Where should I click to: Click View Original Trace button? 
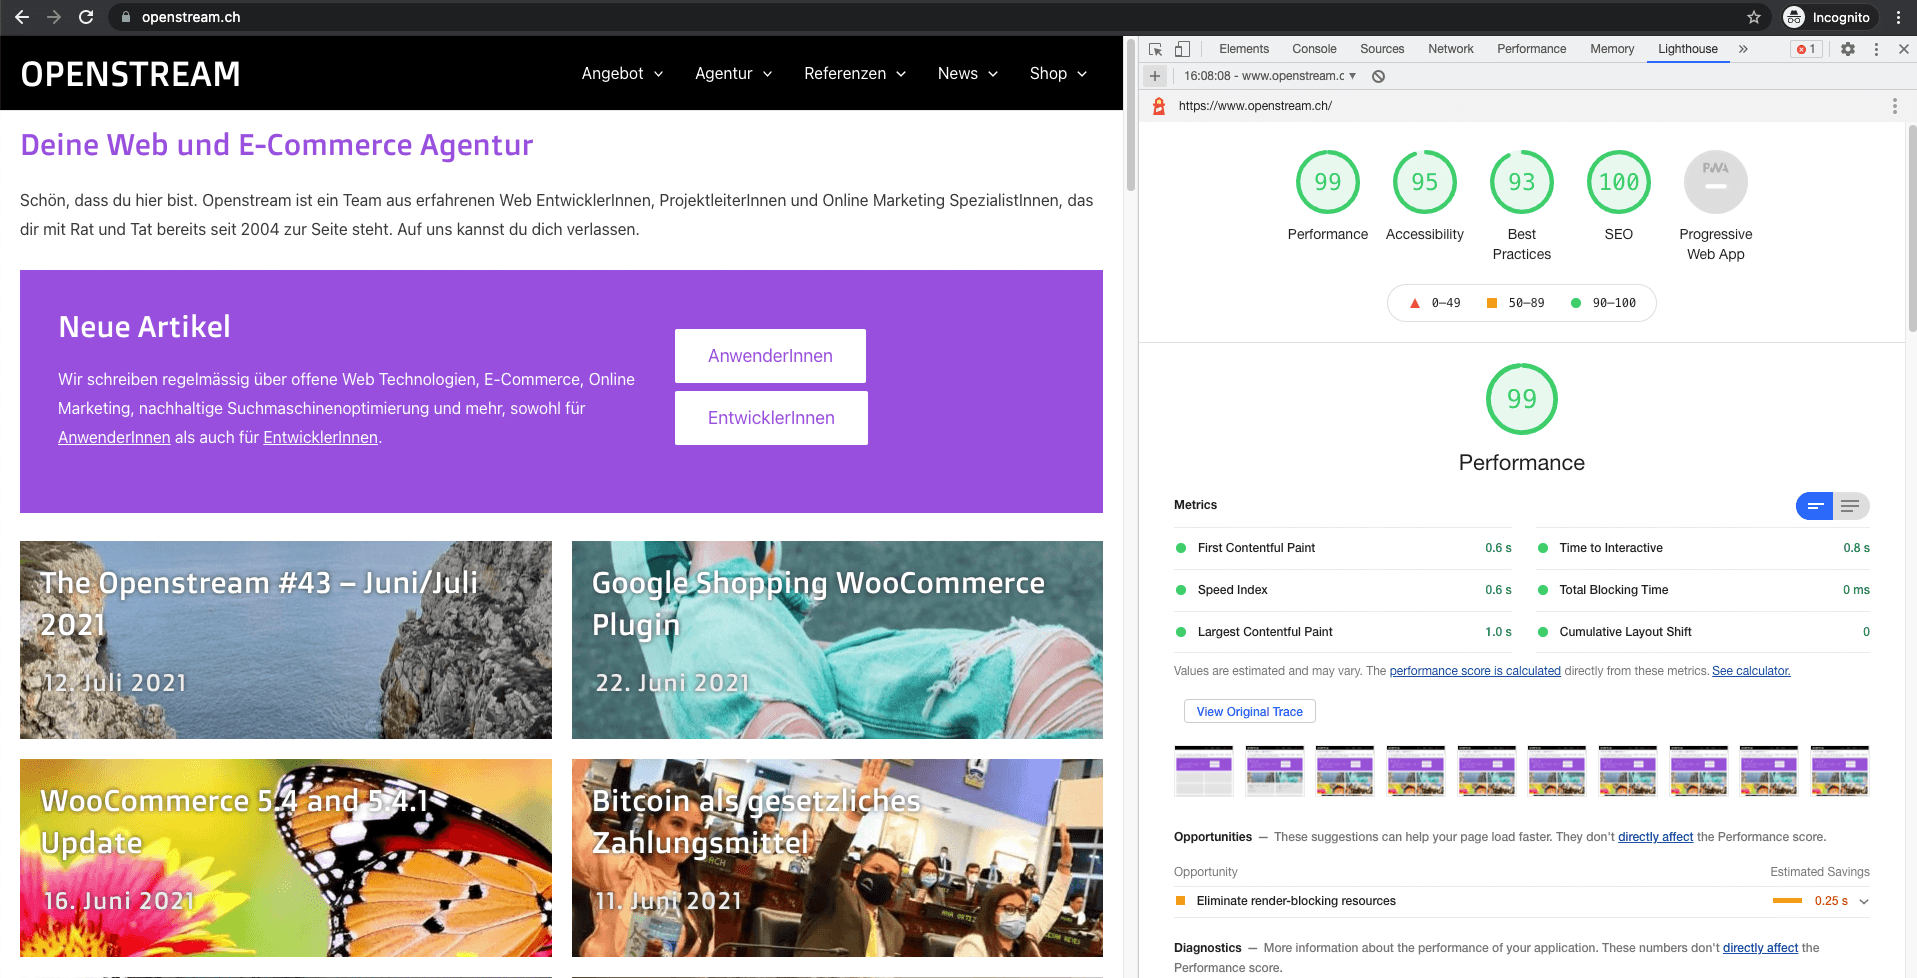click(x=1249, y=712)
